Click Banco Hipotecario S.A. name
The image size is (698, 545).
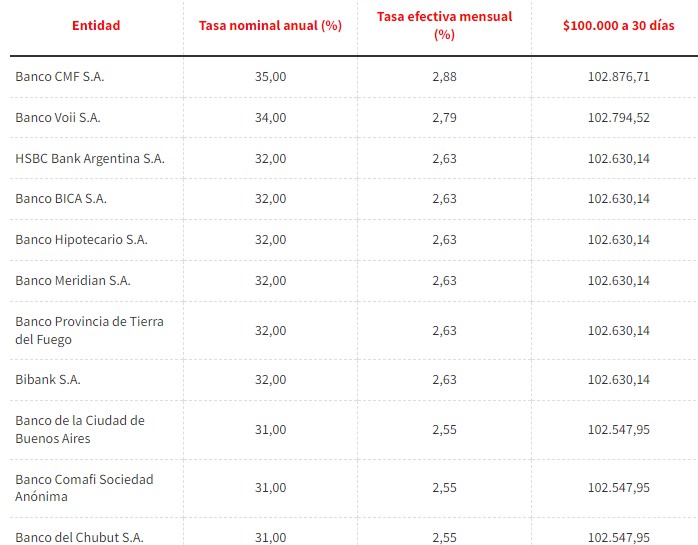(x=81, y=240)
